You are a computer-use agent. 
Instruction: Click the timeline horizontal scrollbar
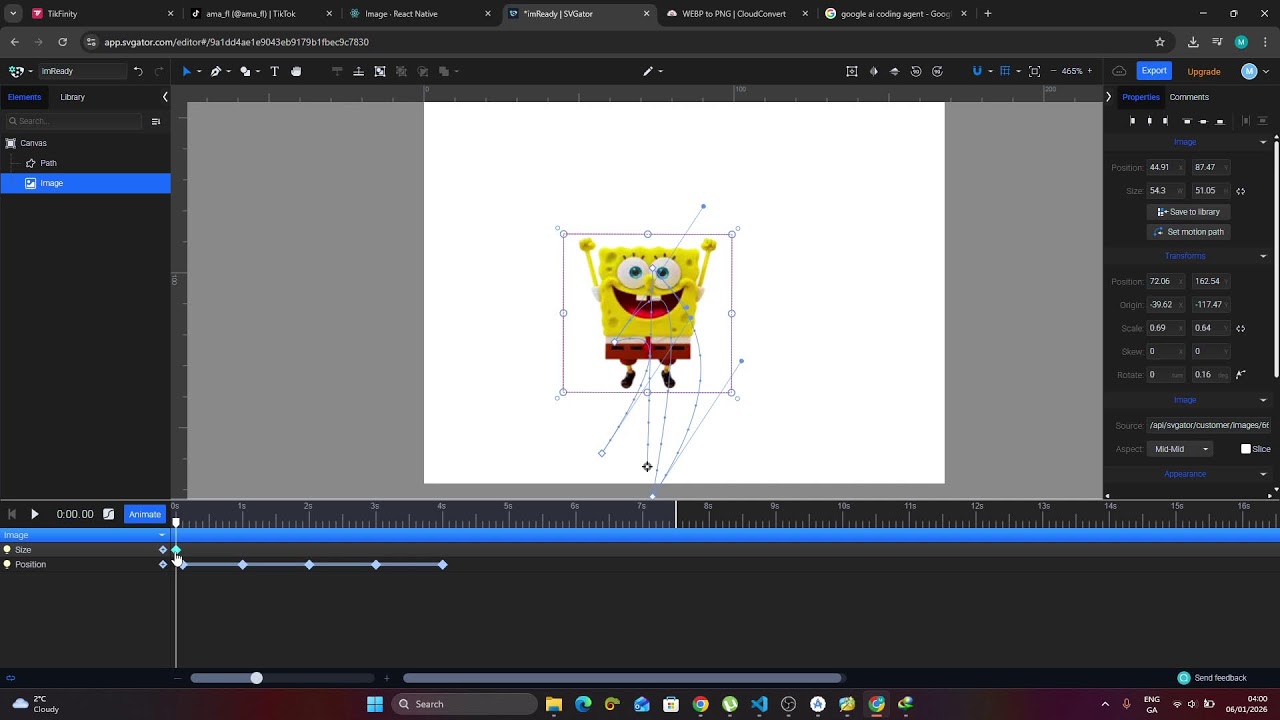(622, 678)
